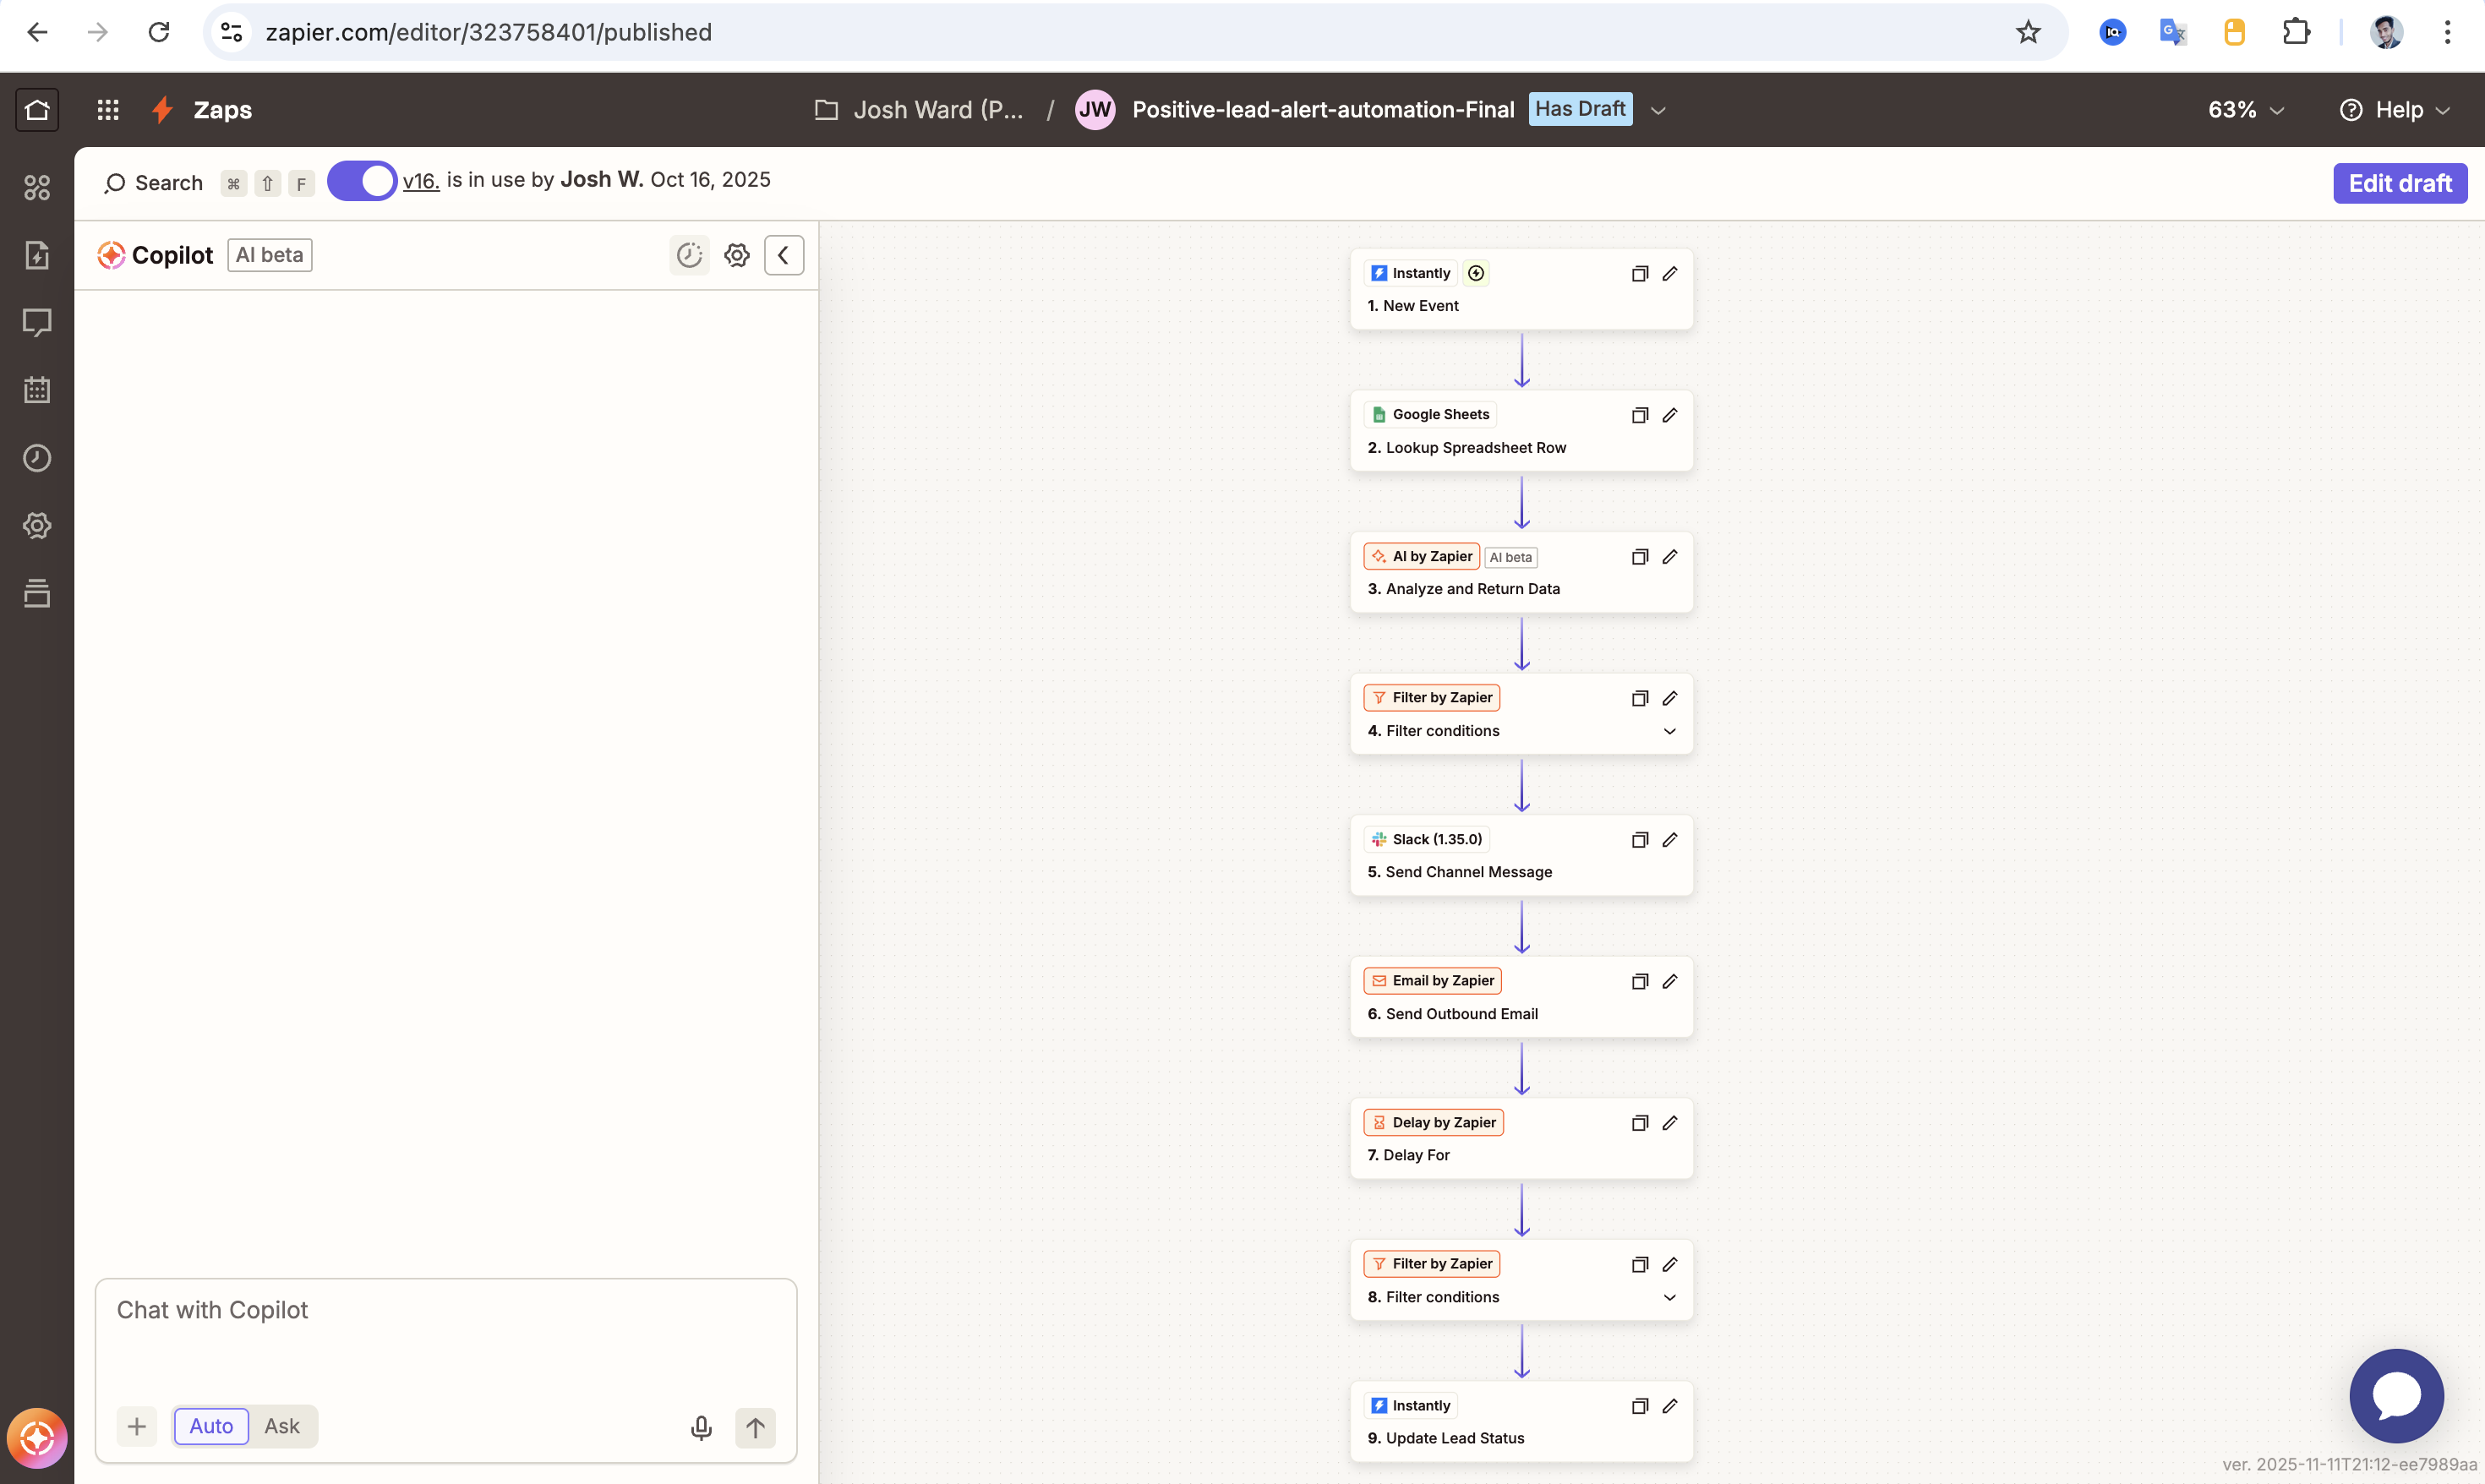Open the support chat bubble
The width and height of the screenshot is (2485, 1484).
(x=2396, y=1396)
